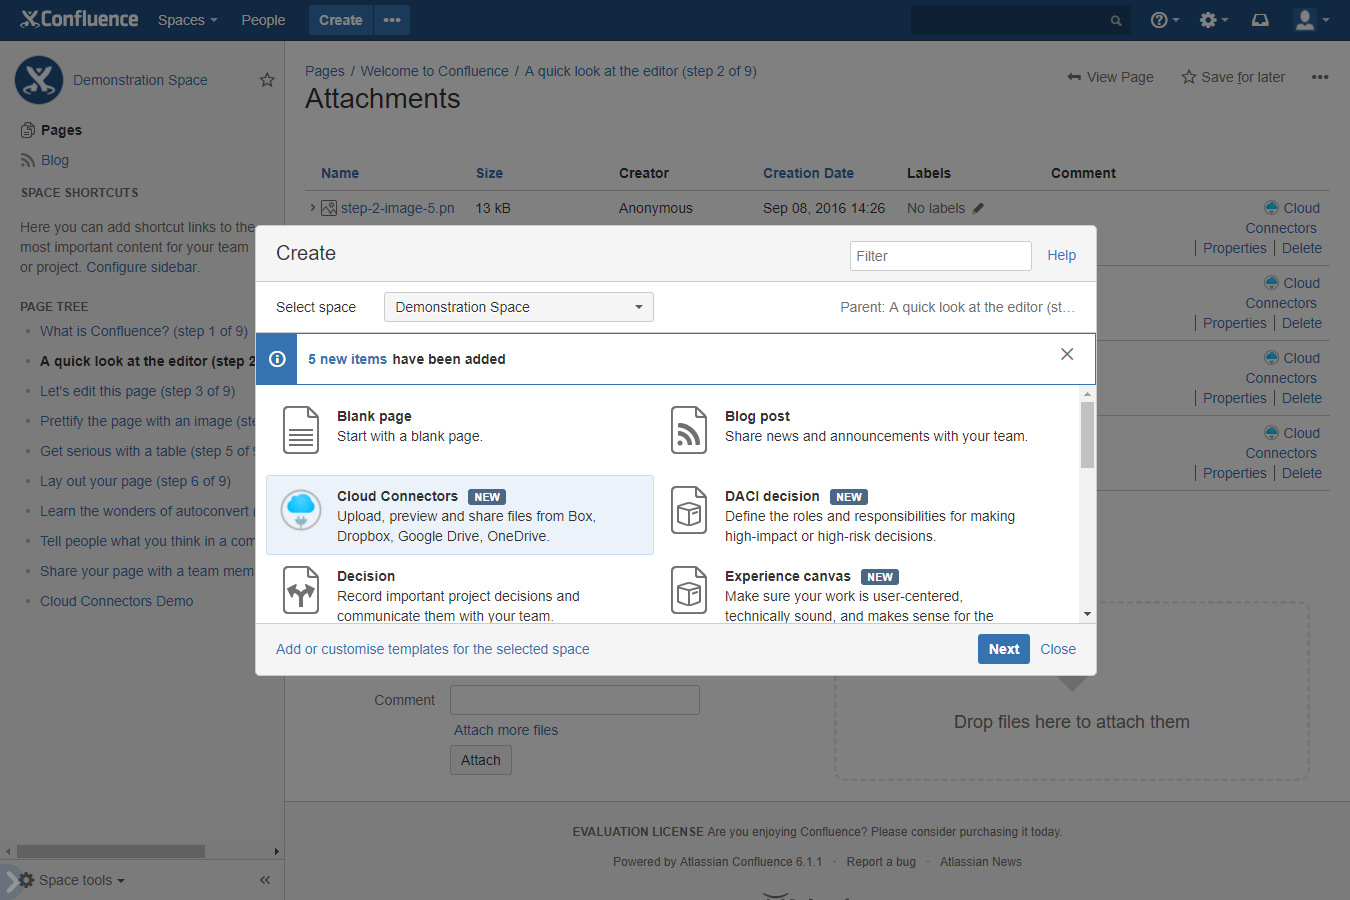Click the Configure sidebar link

pyautogui.click(x=142, y=267)
